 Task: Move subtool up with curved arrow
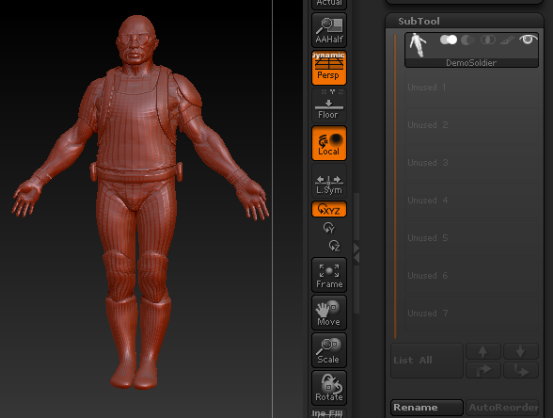click(483, 370)
